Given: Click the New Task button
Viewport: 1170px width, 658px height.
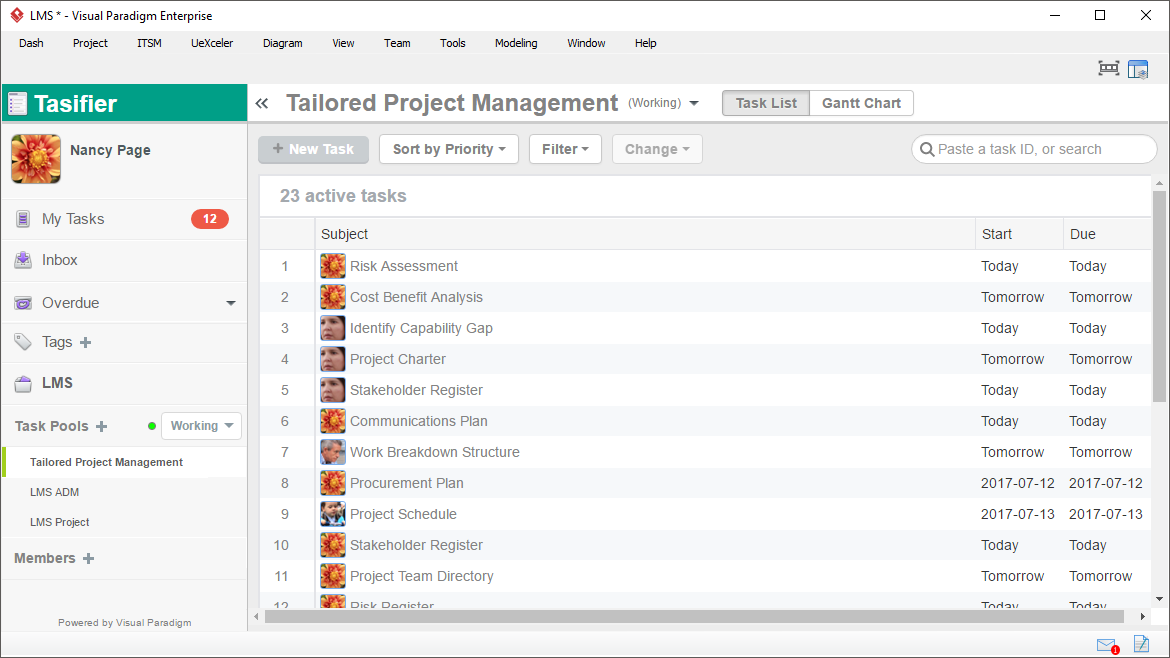Looking at the screenshot, I should click(x=313, y=149).
